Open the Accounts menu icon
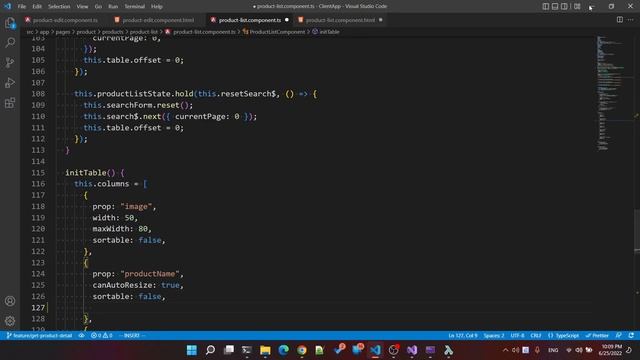The image size is (640, 360). coord(10,301)
